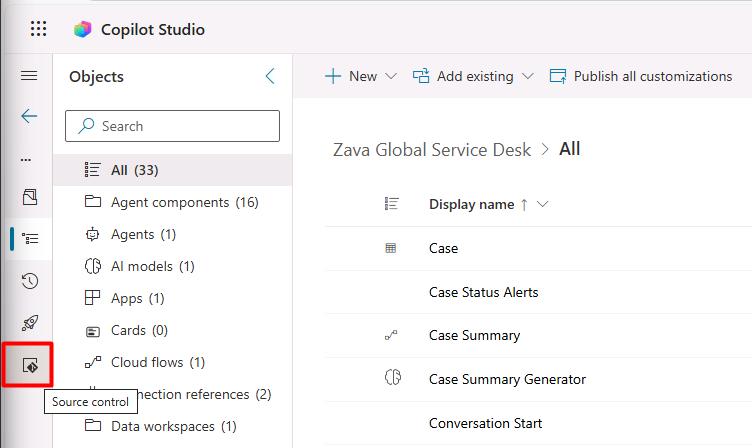Open the Case Summary row
Viewport: 752px width, 448px height.
point(539,335)
